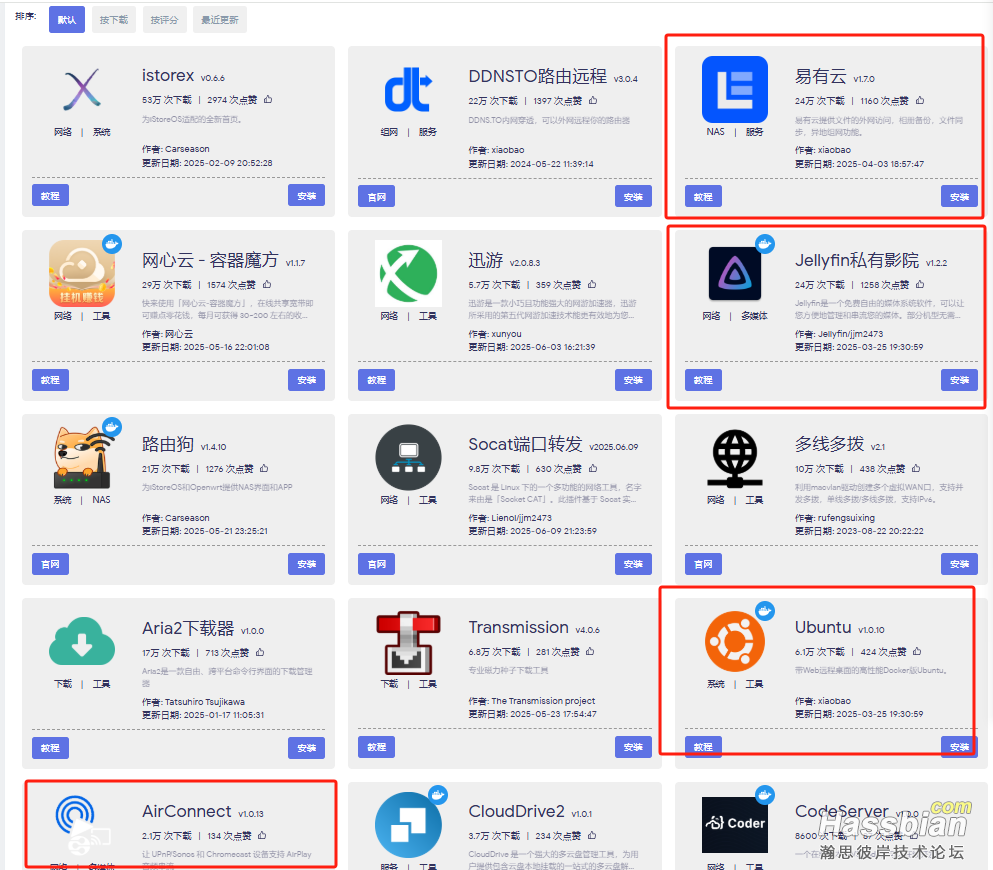Visit 官网 for Socat端口转发
The image size is (993, 870).
pyautogui.click(x=376, y=564)
